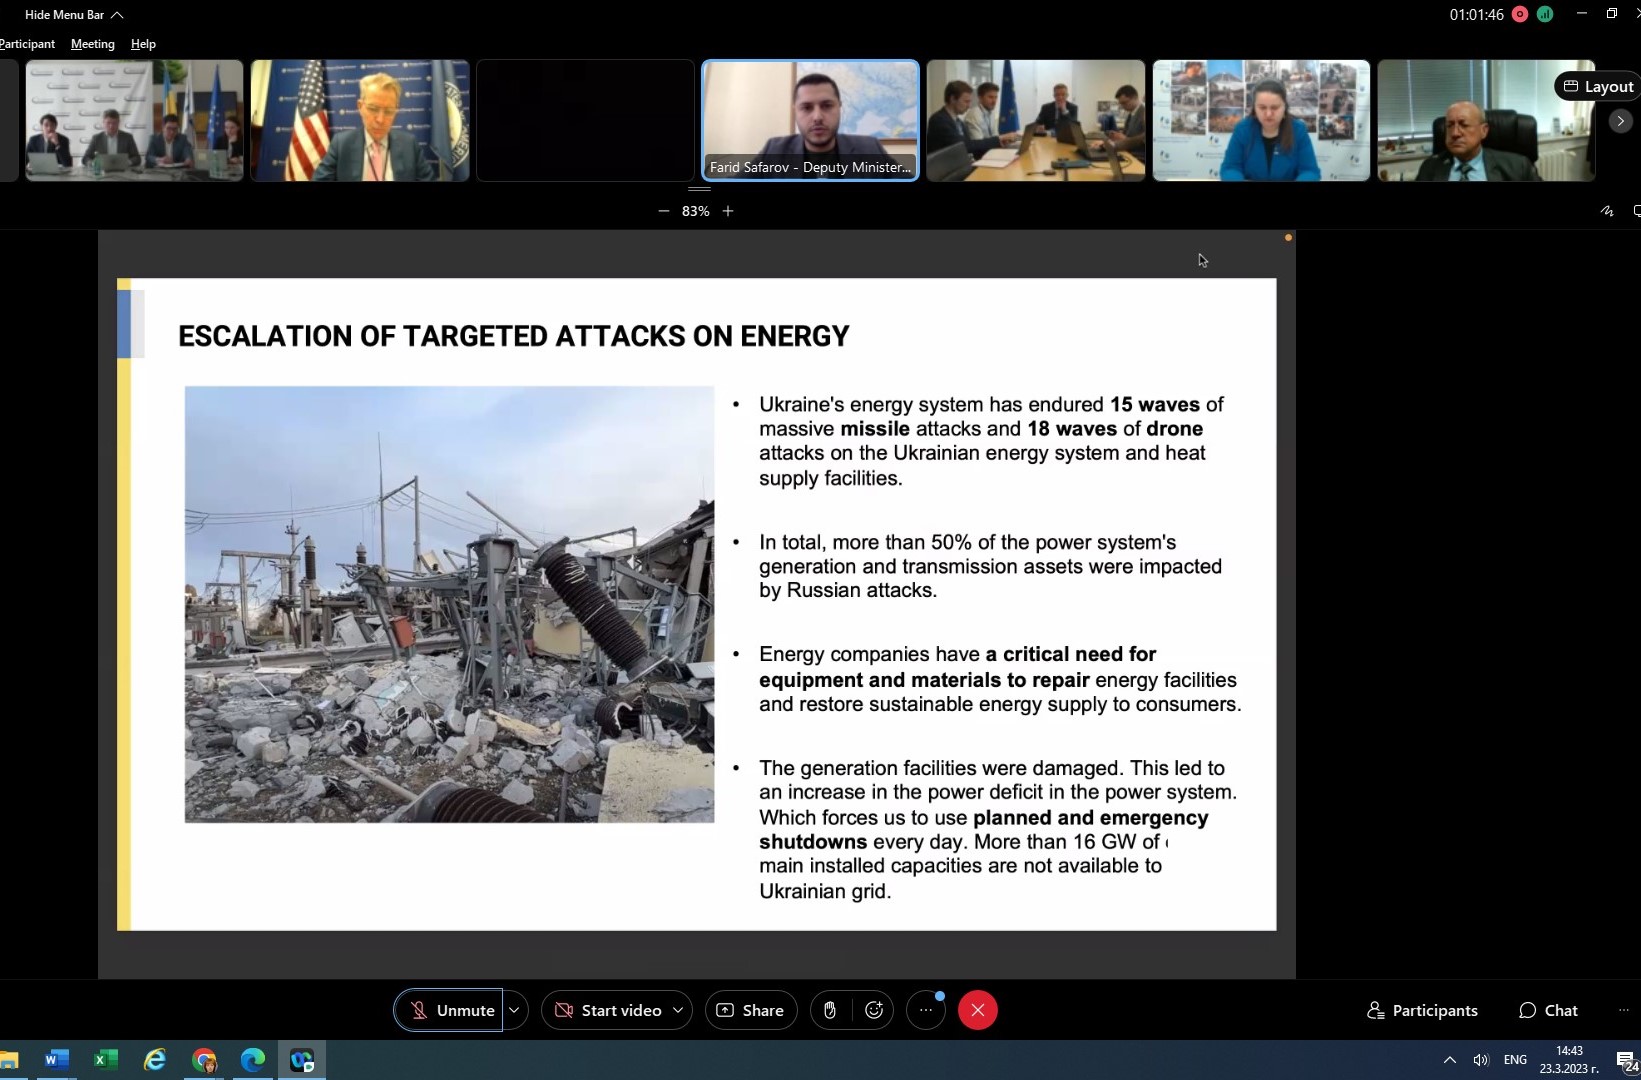Viewport: 1641px width, 1080px height.
Task: Start video with the camera button
Action: (x=607, y=1010)
